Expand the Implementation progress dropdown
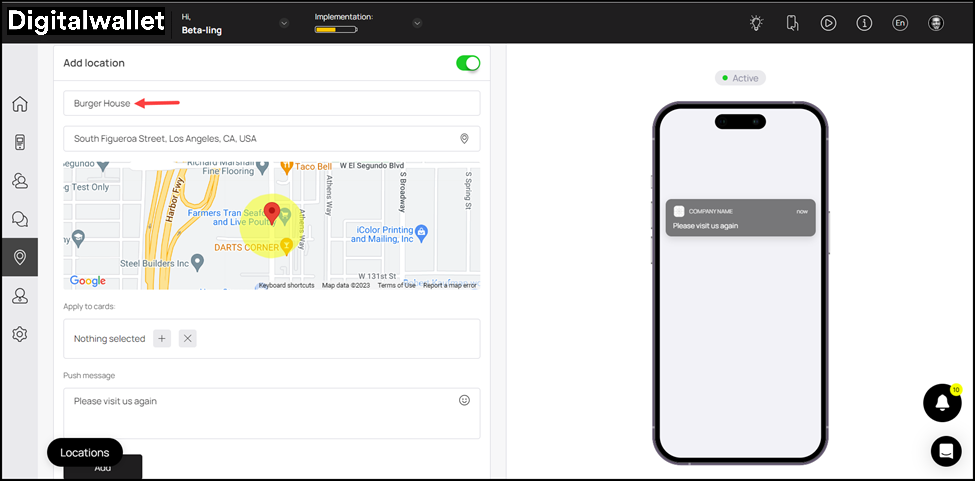The height and width of the screenshot is (481, 975). pos(417,23)
